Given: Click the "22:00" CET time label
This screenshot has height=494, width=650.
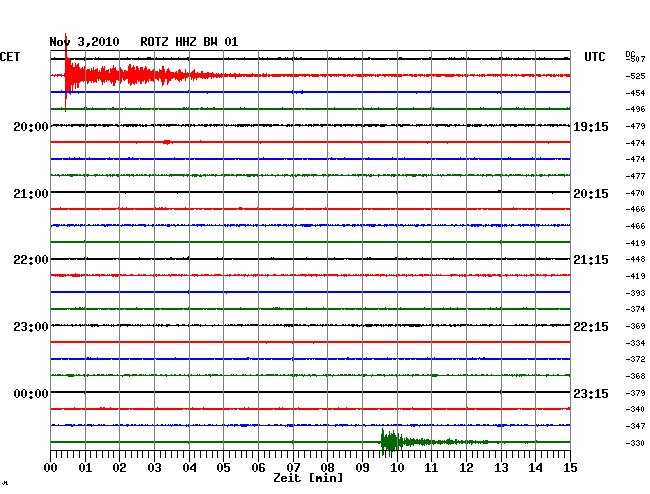Looking at the screenshot, I should pos(31,260).
